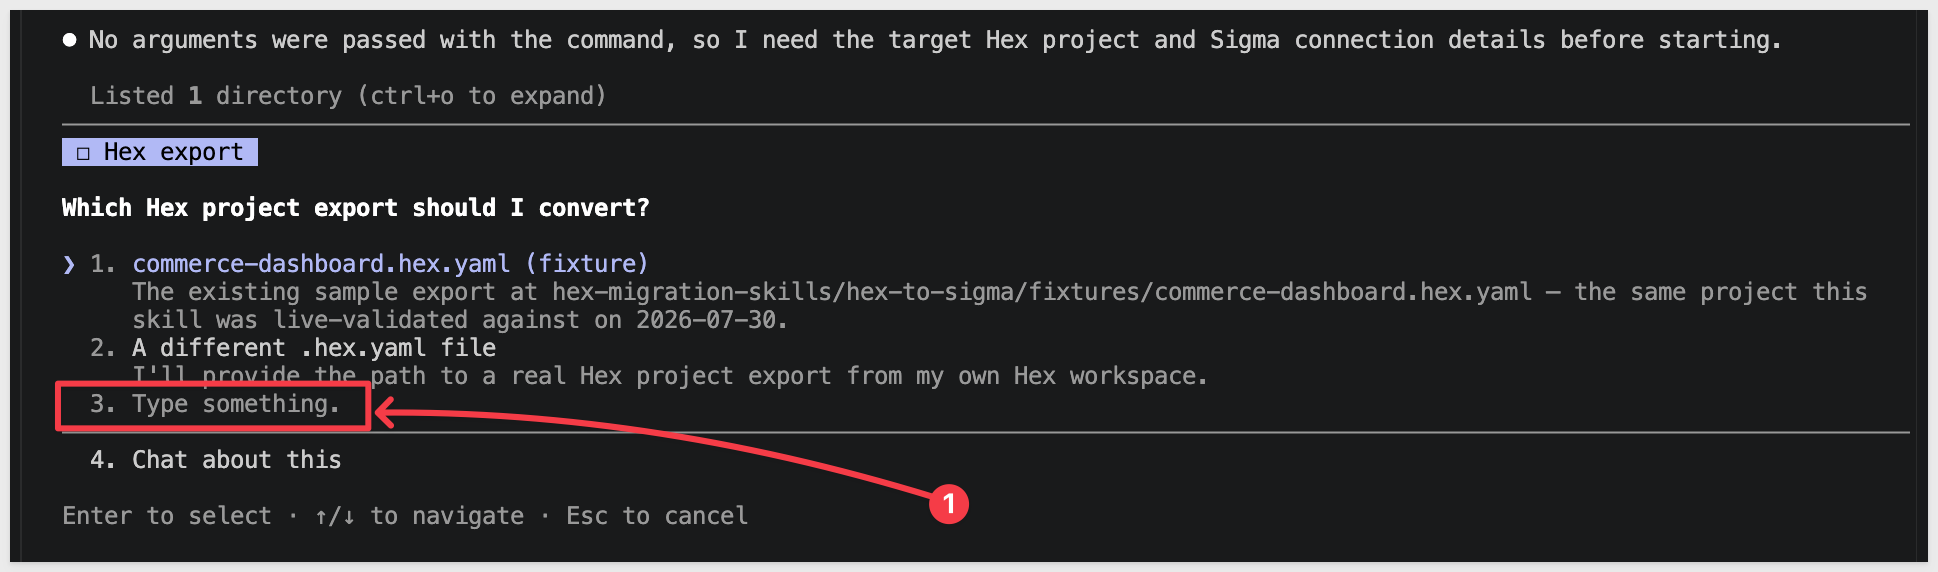Expand the "Listed 1 directory" collapsed output
This screenshot has width=1938, height=572.
click(x=348, y=96)
